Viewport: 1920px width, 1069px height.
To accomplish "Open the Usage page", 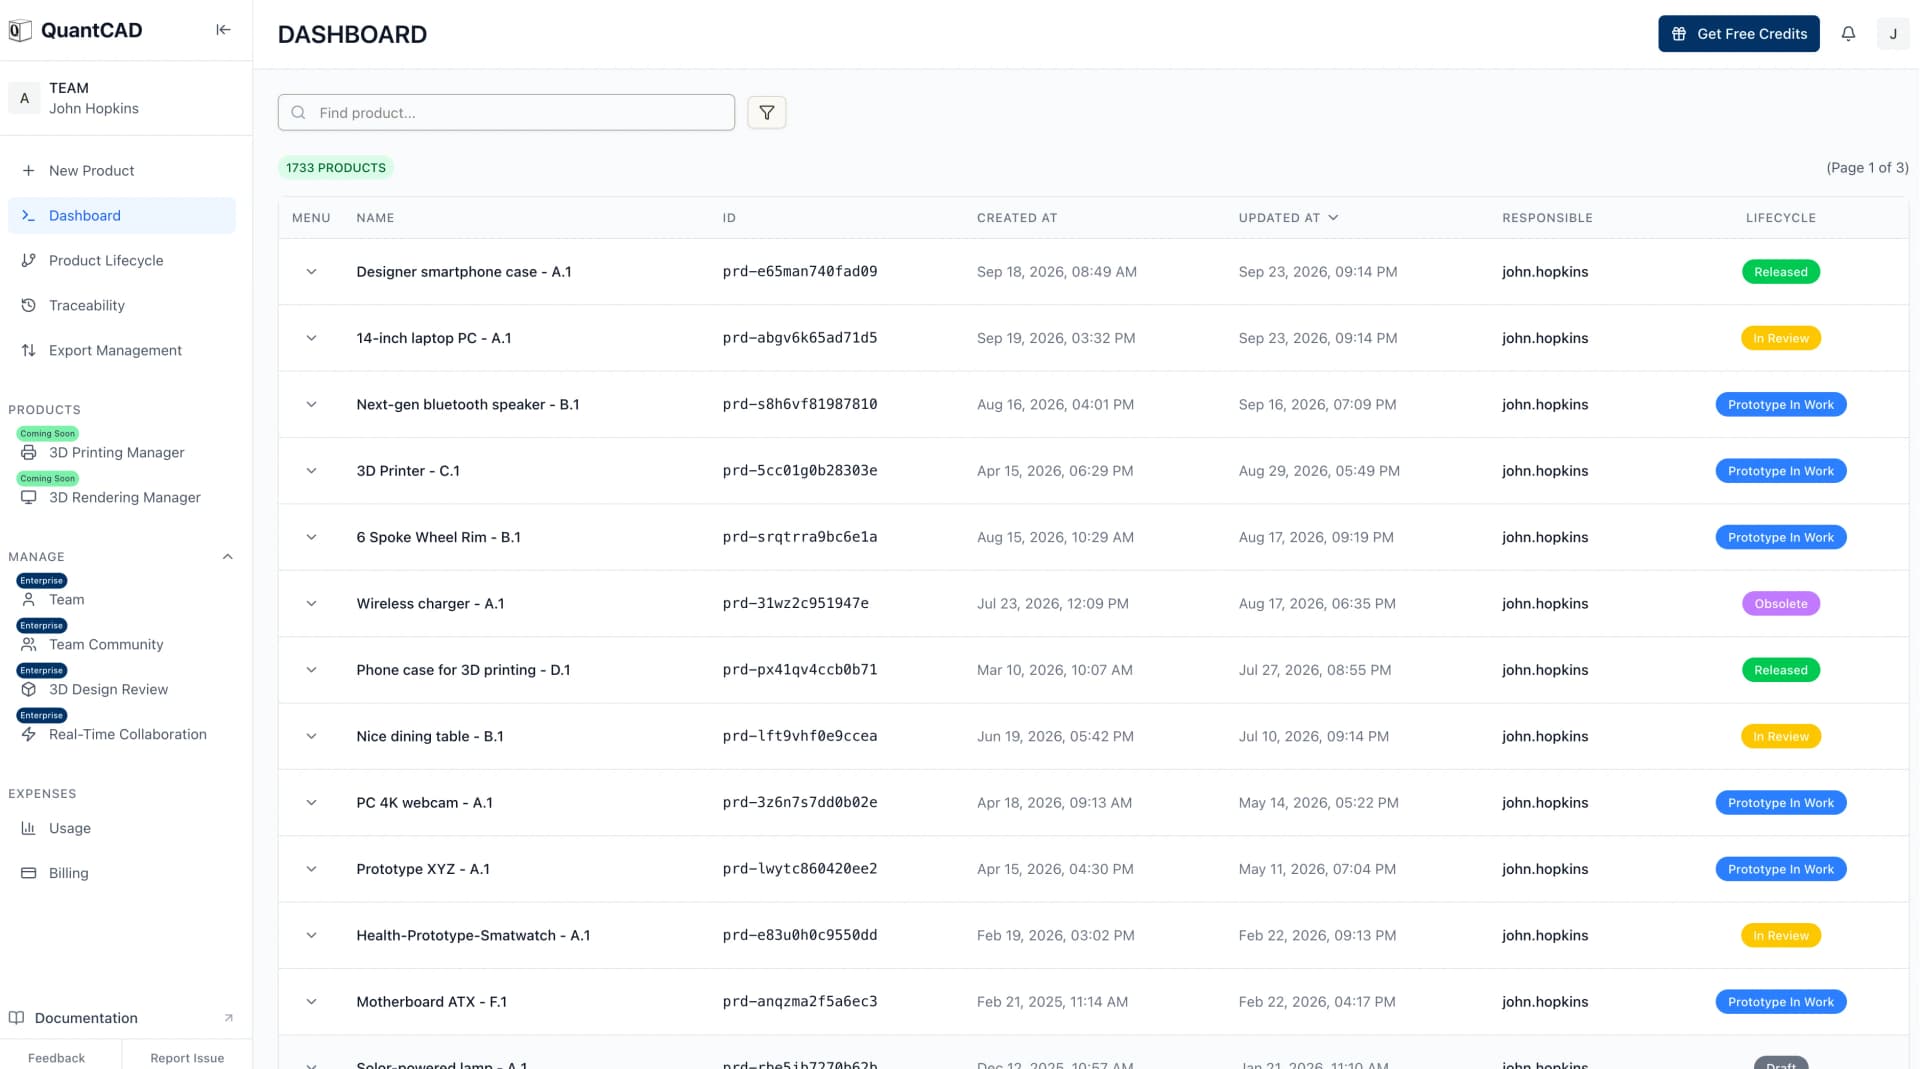I will pos(122,829).
